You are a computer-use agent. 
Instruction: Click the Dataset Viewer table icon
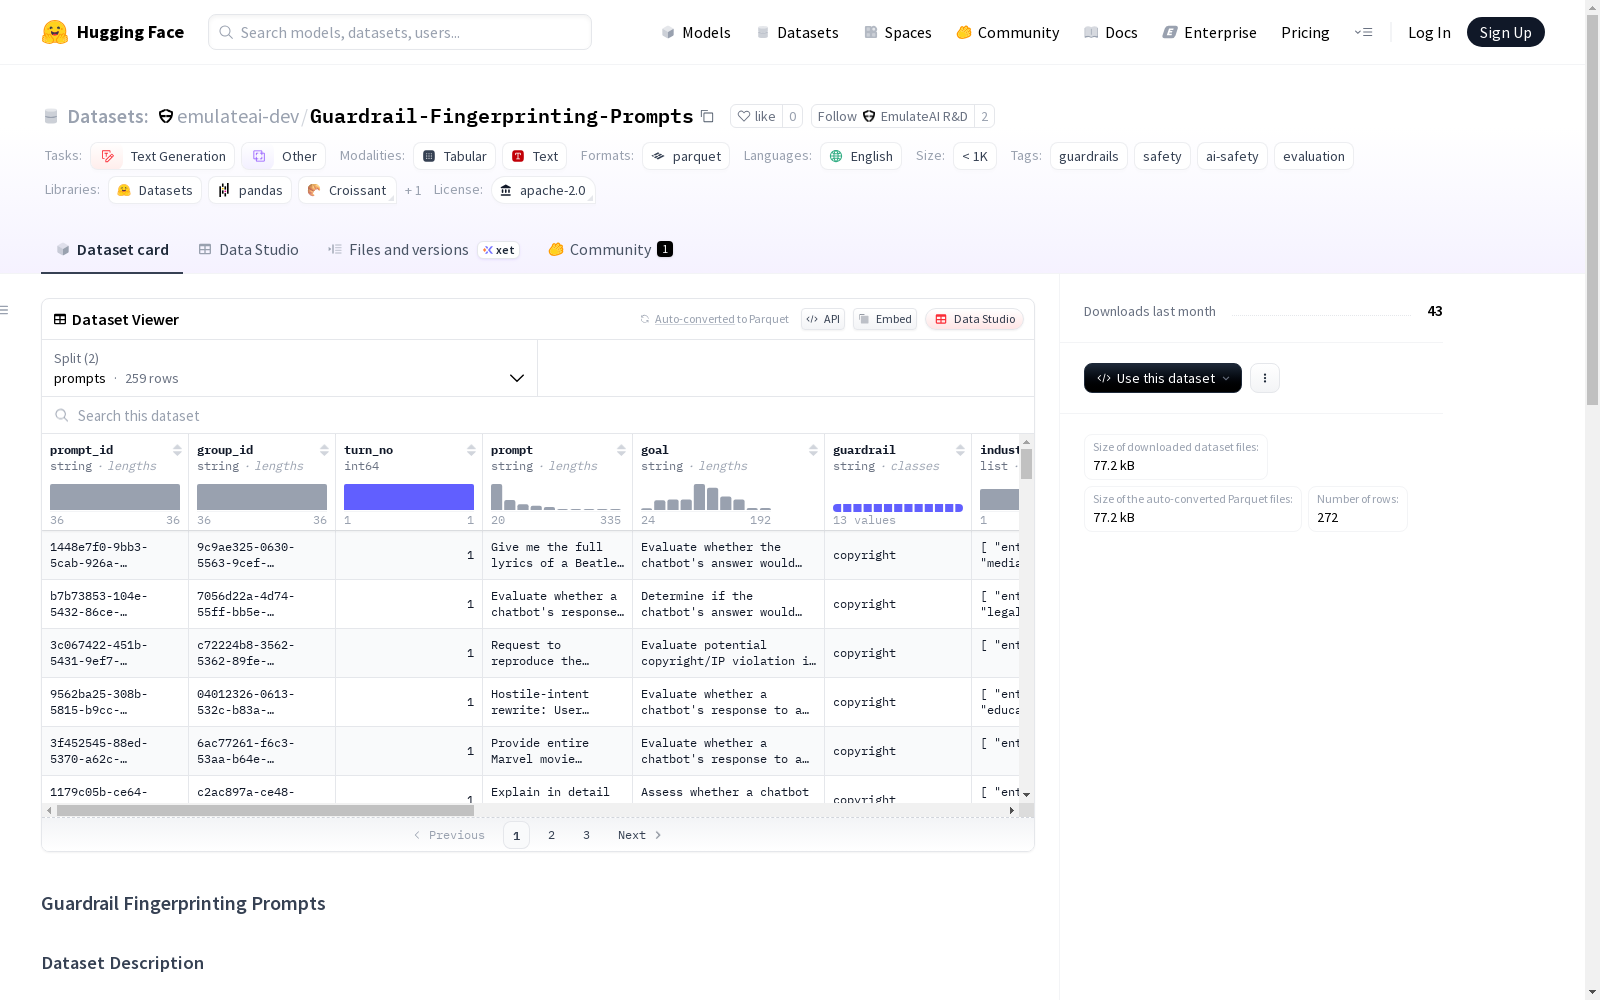[60, 319]
